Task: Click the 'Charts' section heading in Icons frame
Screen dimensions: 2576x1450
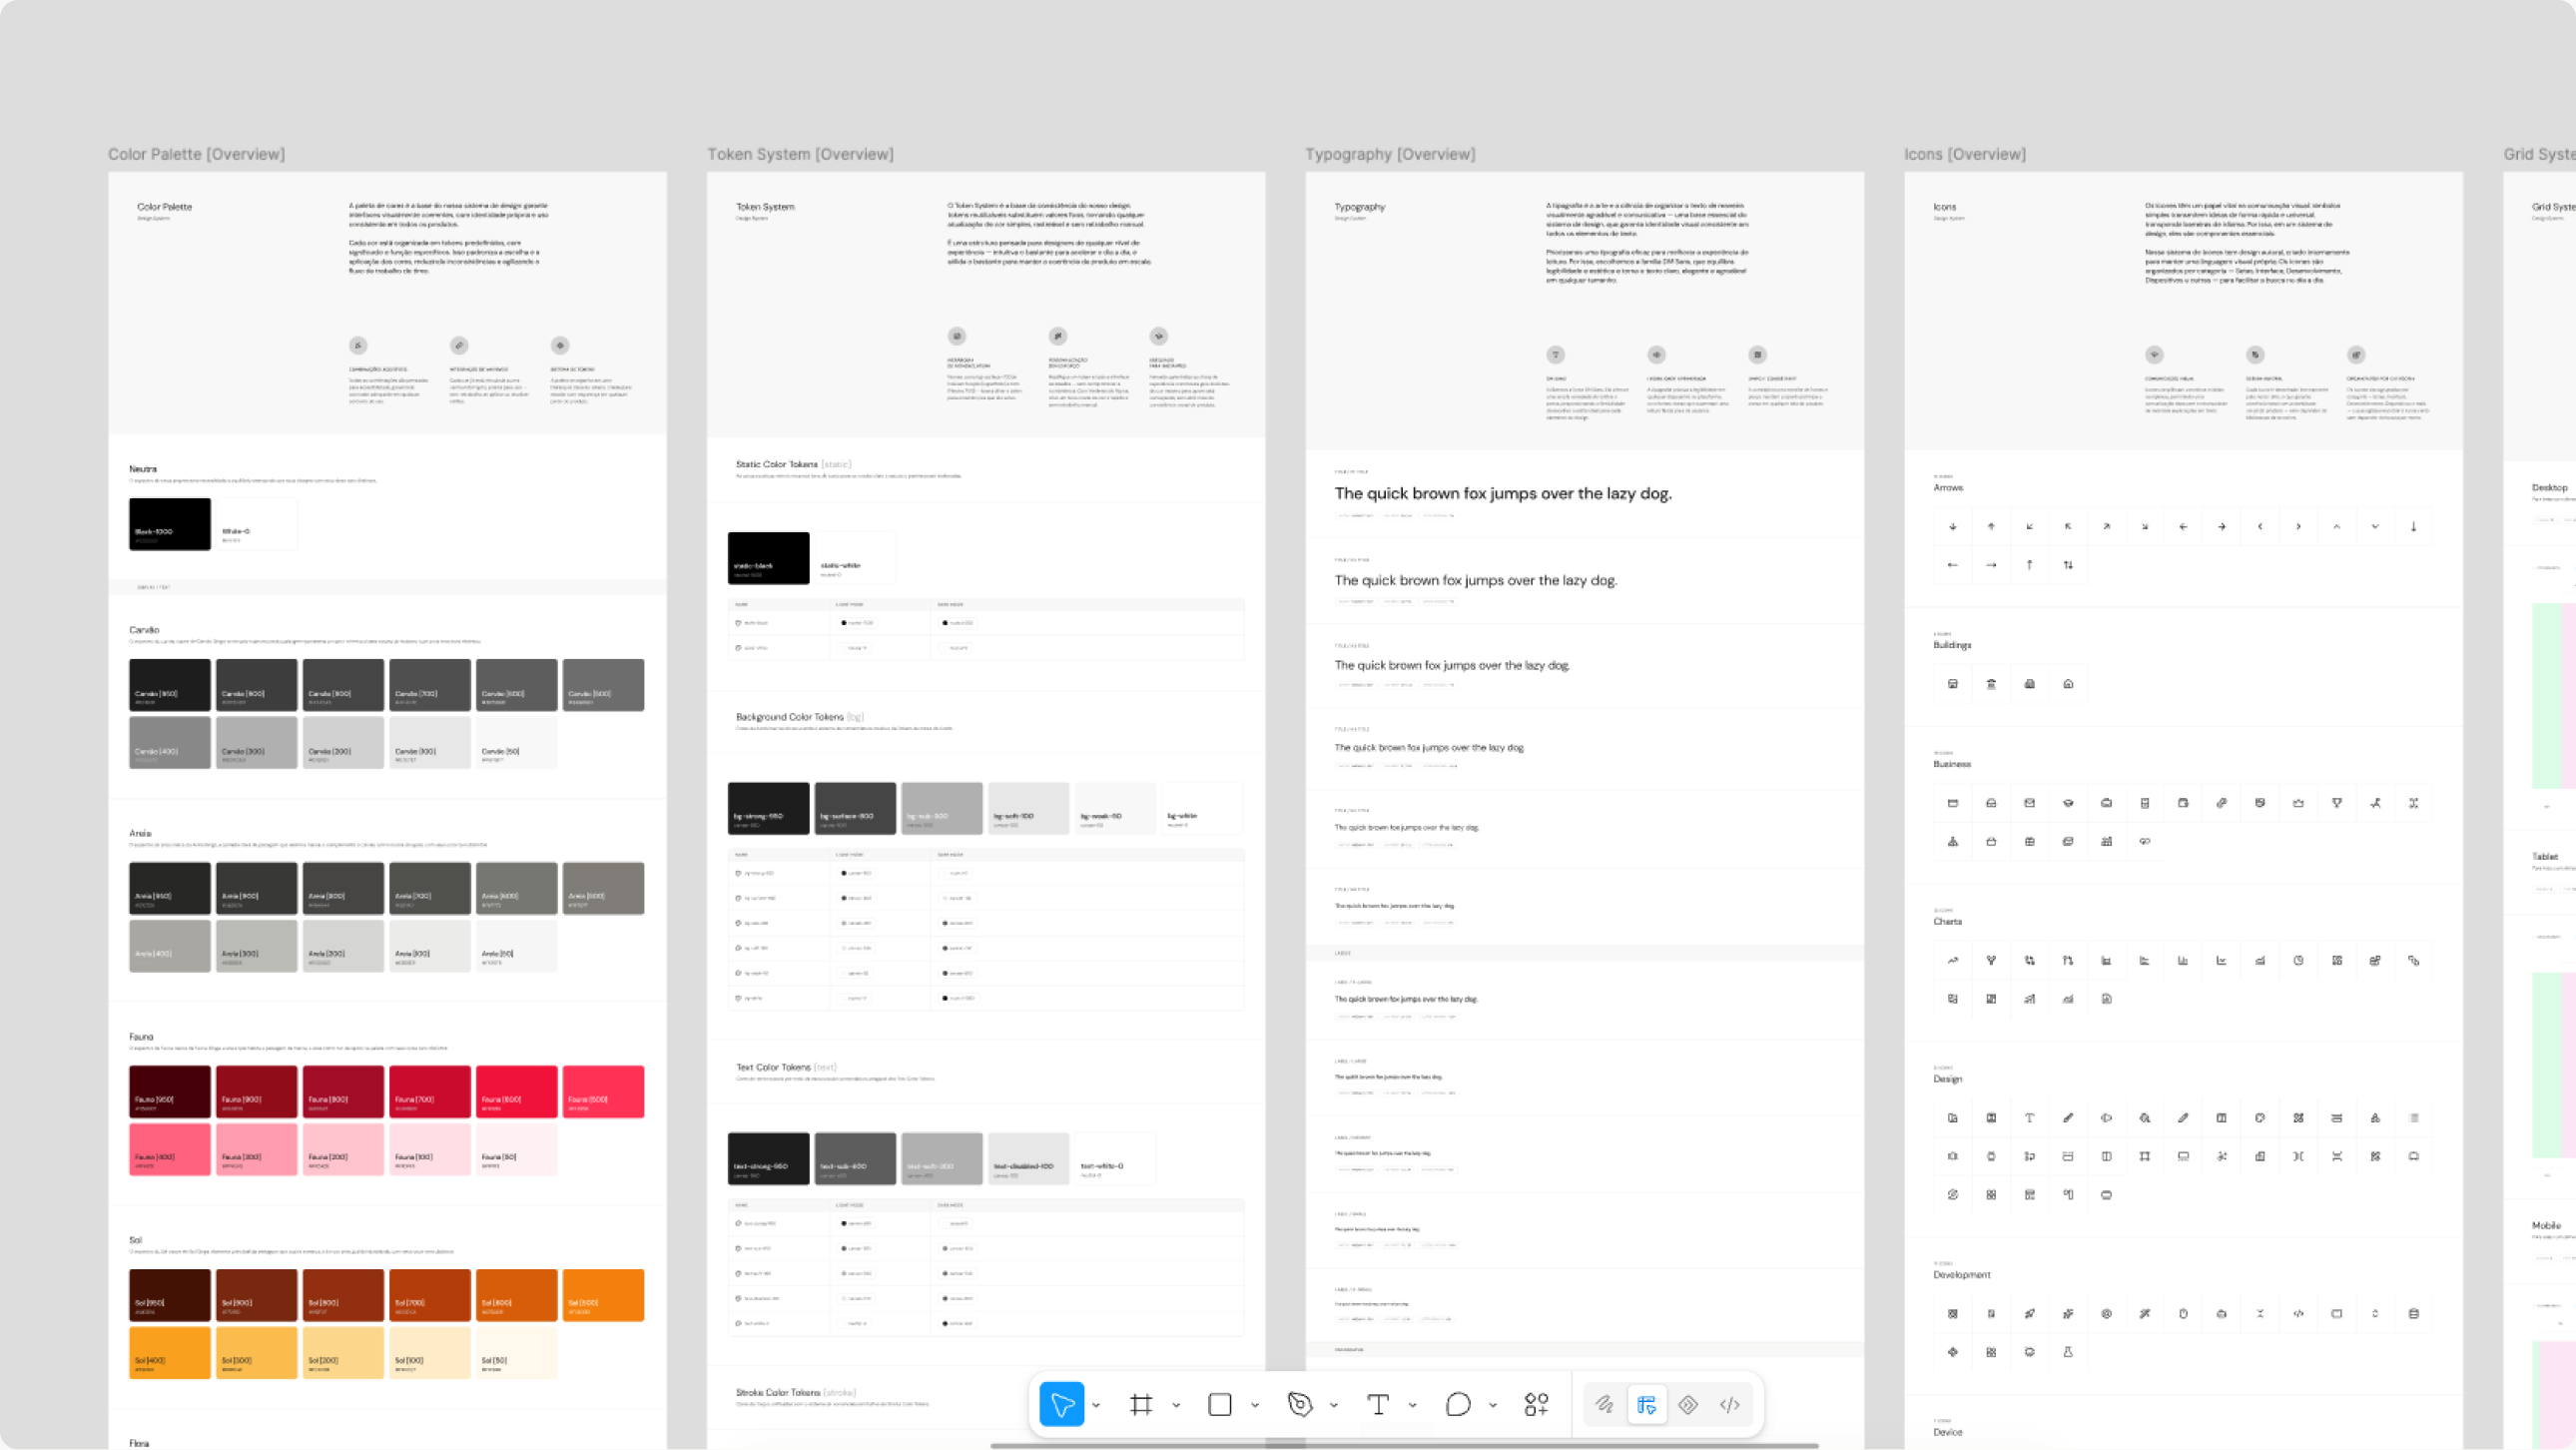Action: (1947, 922)
